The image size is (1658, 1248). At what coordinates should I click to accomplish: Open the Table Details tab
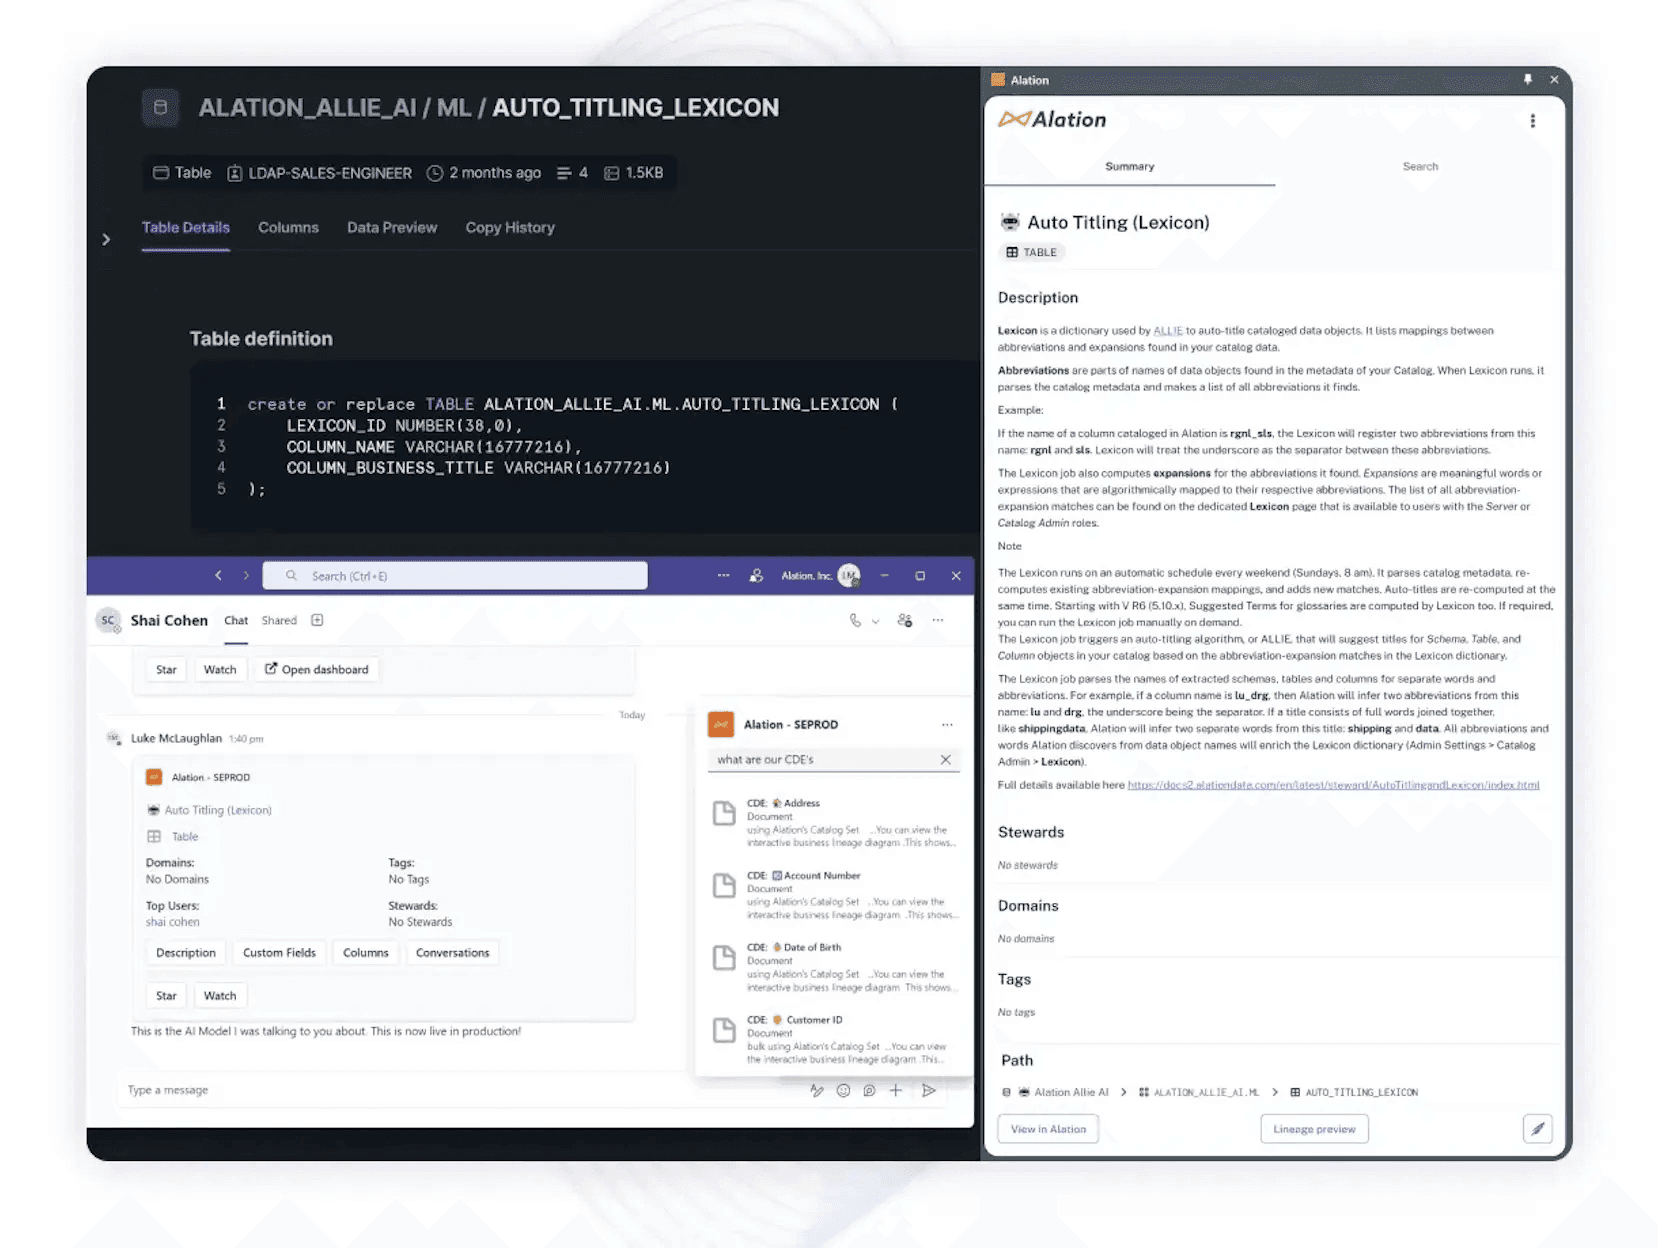coord(186,228)
